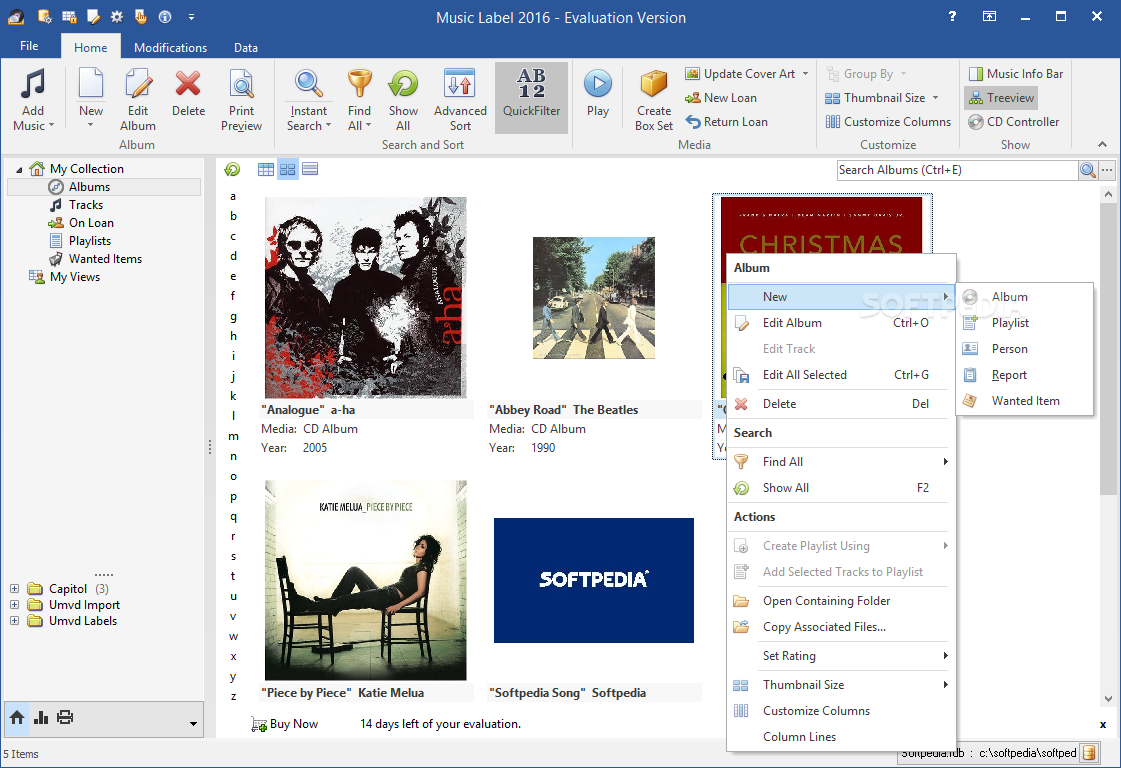
Task: Toggle the QuickFilter button
Action: [x=531, y=98]
